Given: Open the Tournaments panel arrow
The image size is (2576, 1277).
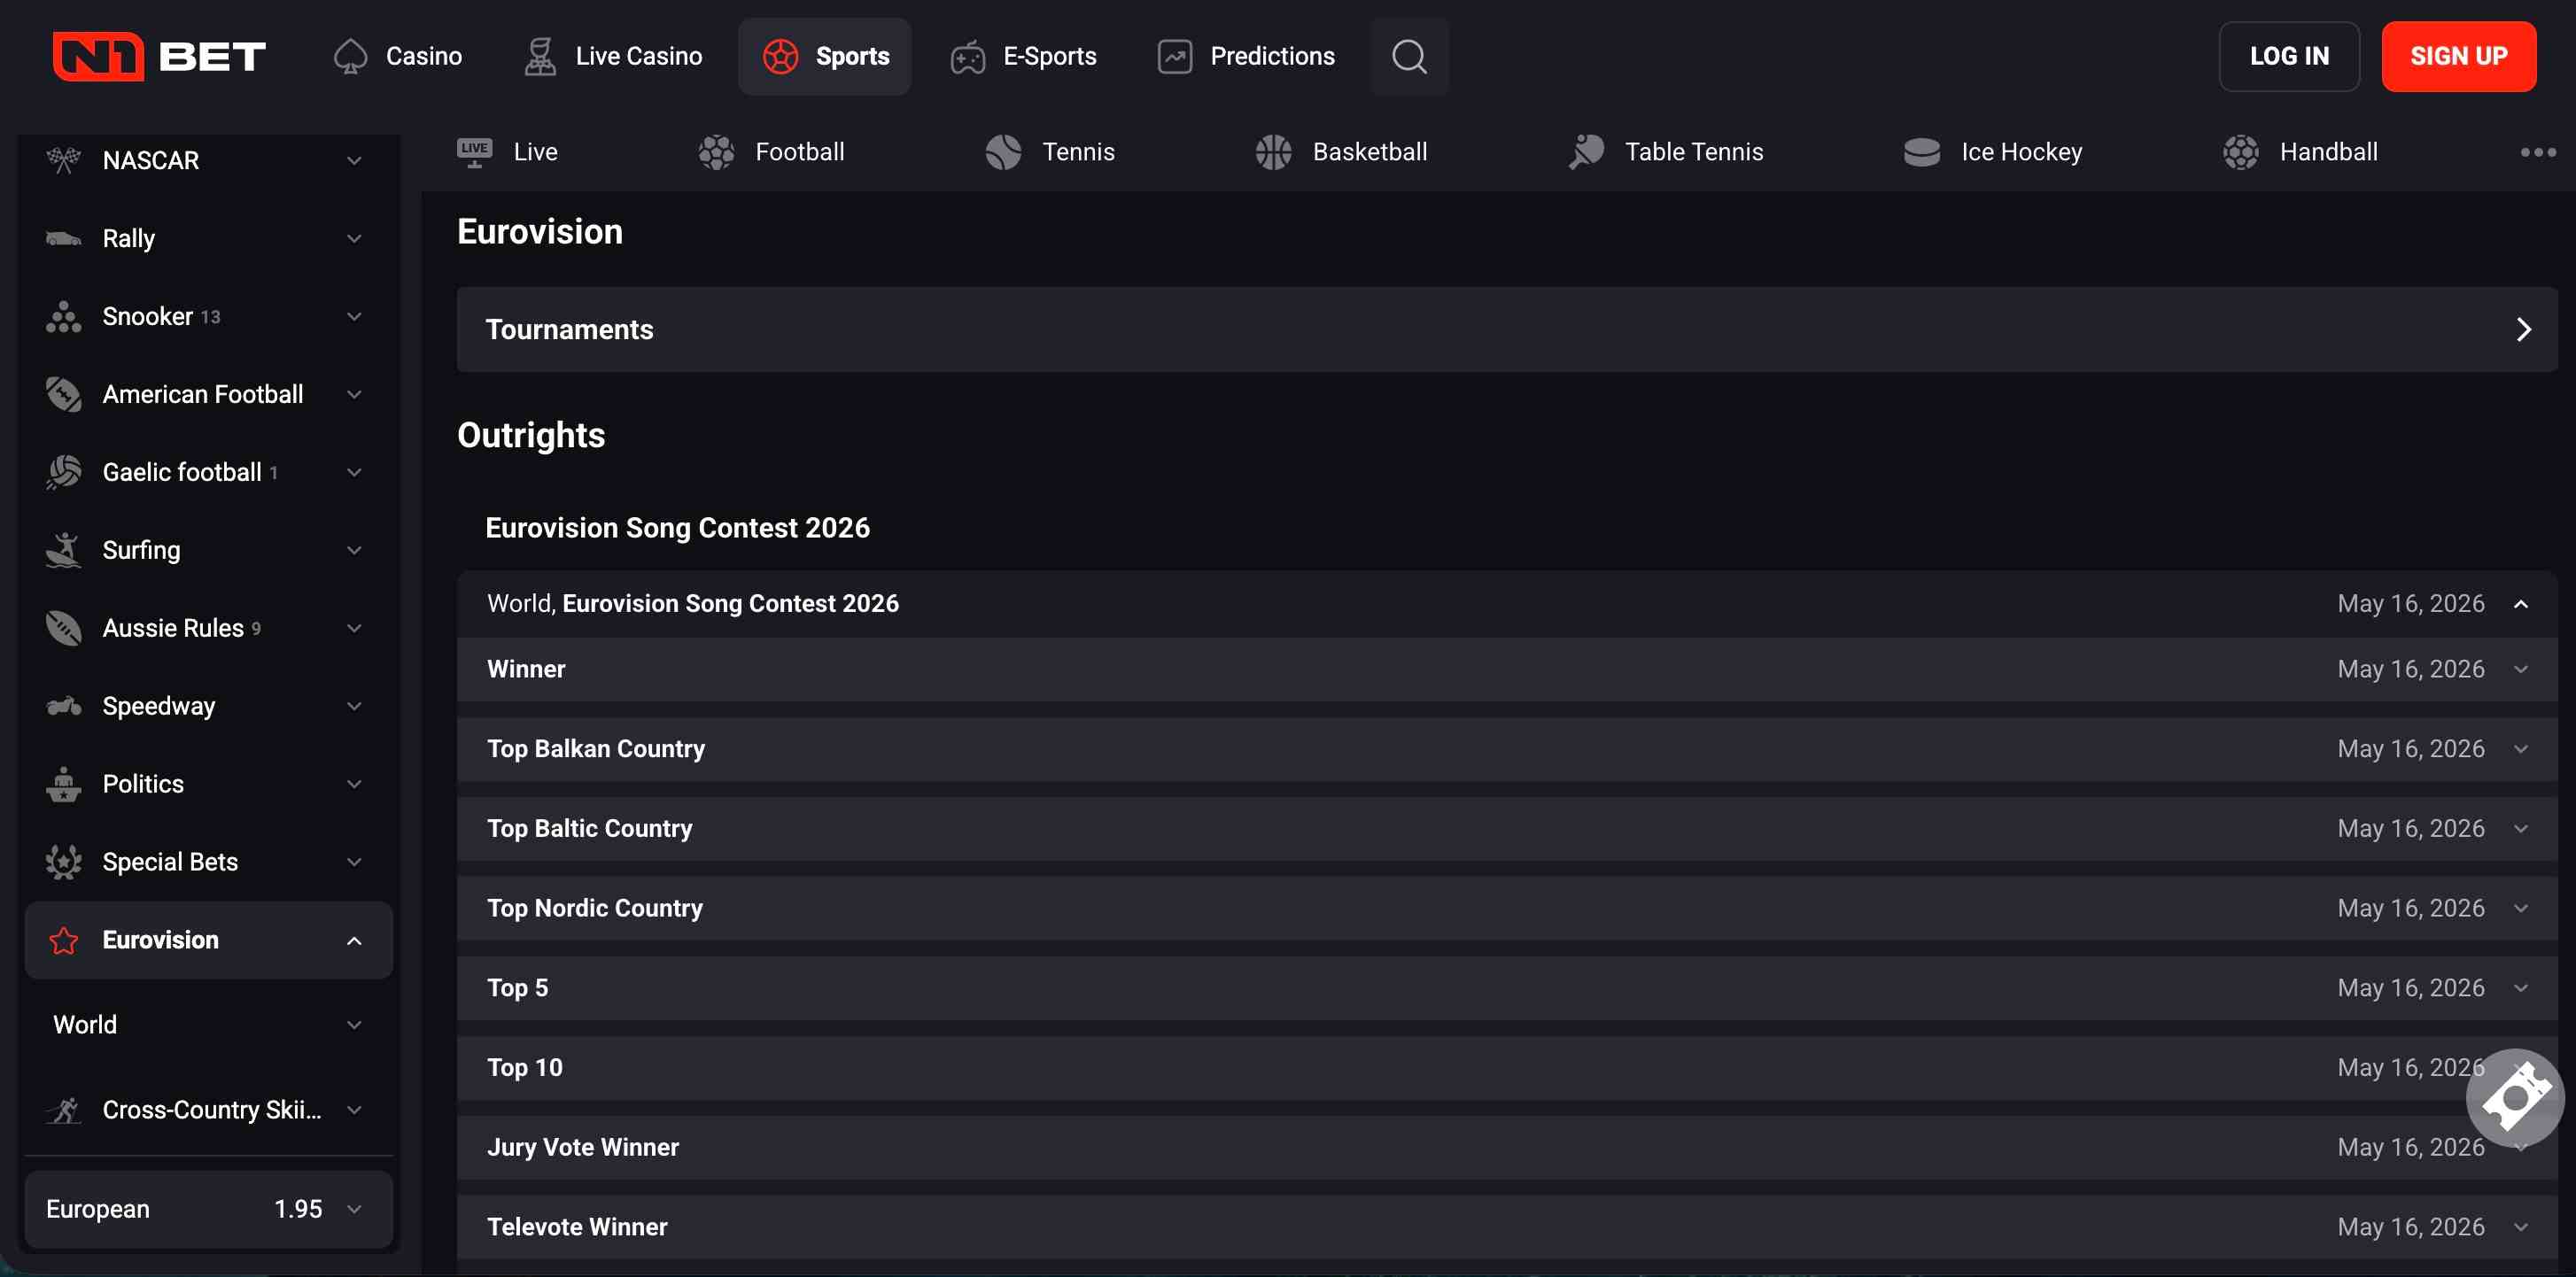Looking at the screenshot, I should [x=2523, y=330].
